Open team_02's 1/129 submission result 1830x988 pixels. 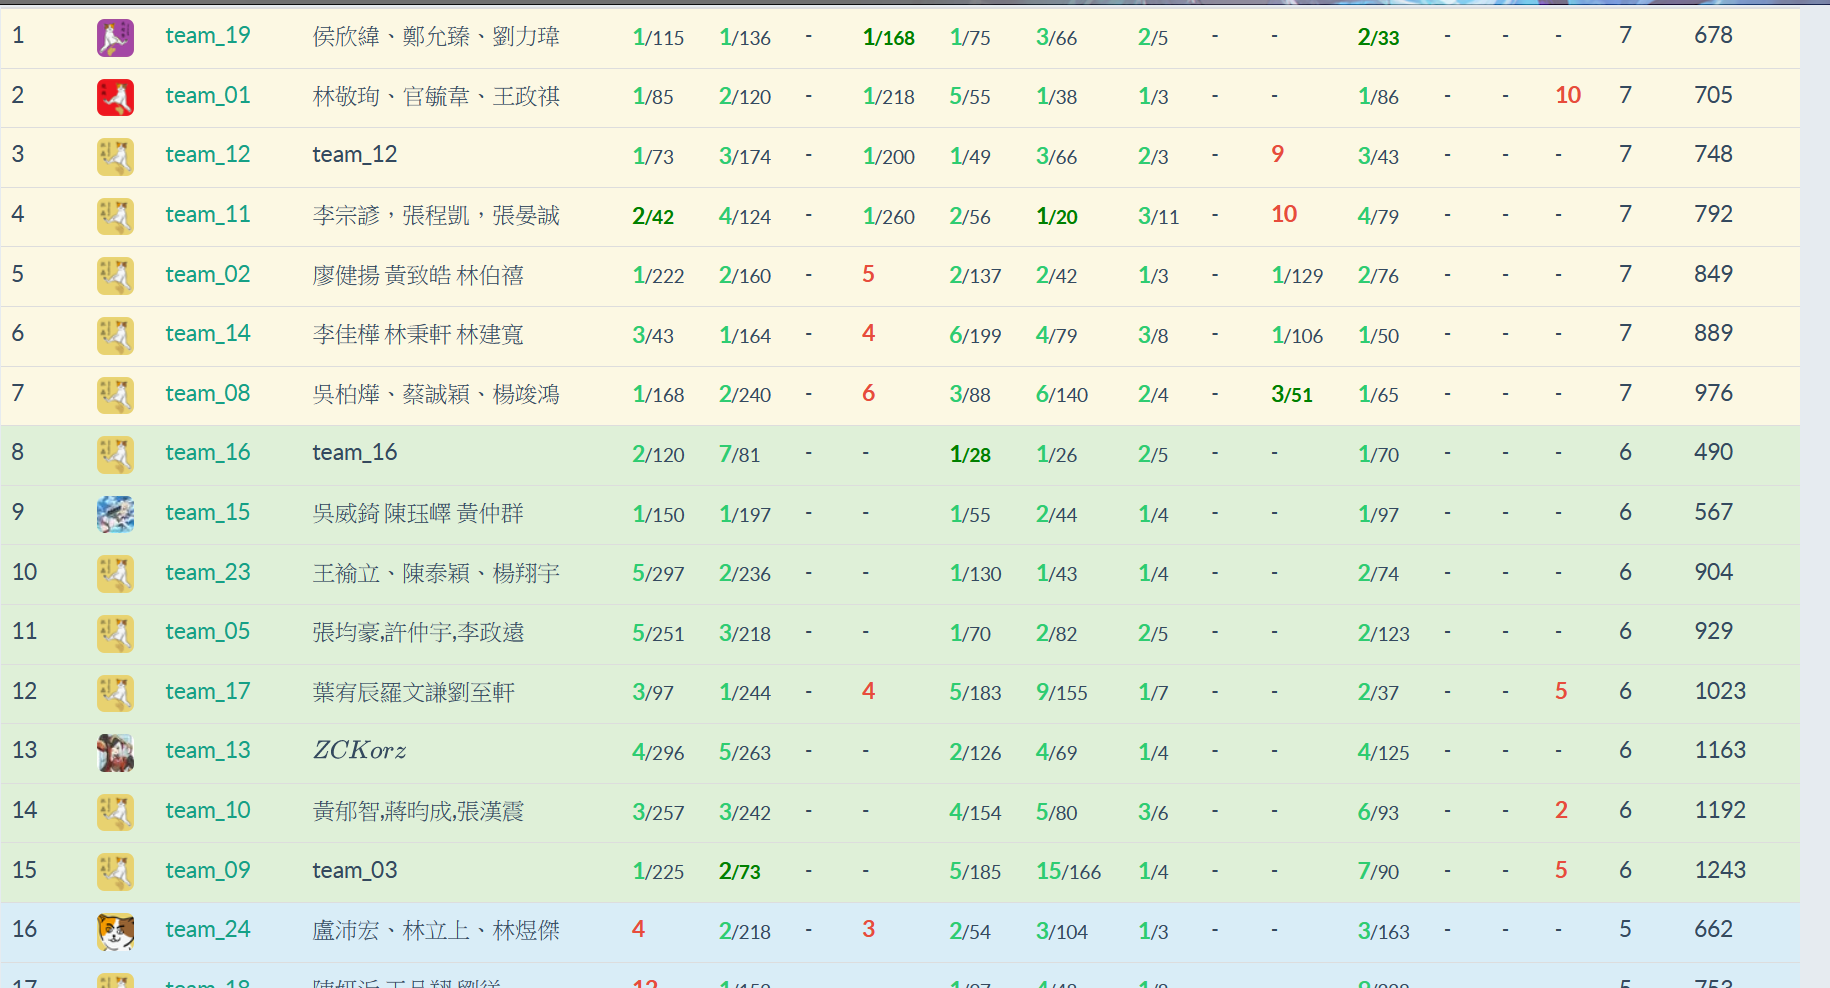[1297, 276]
